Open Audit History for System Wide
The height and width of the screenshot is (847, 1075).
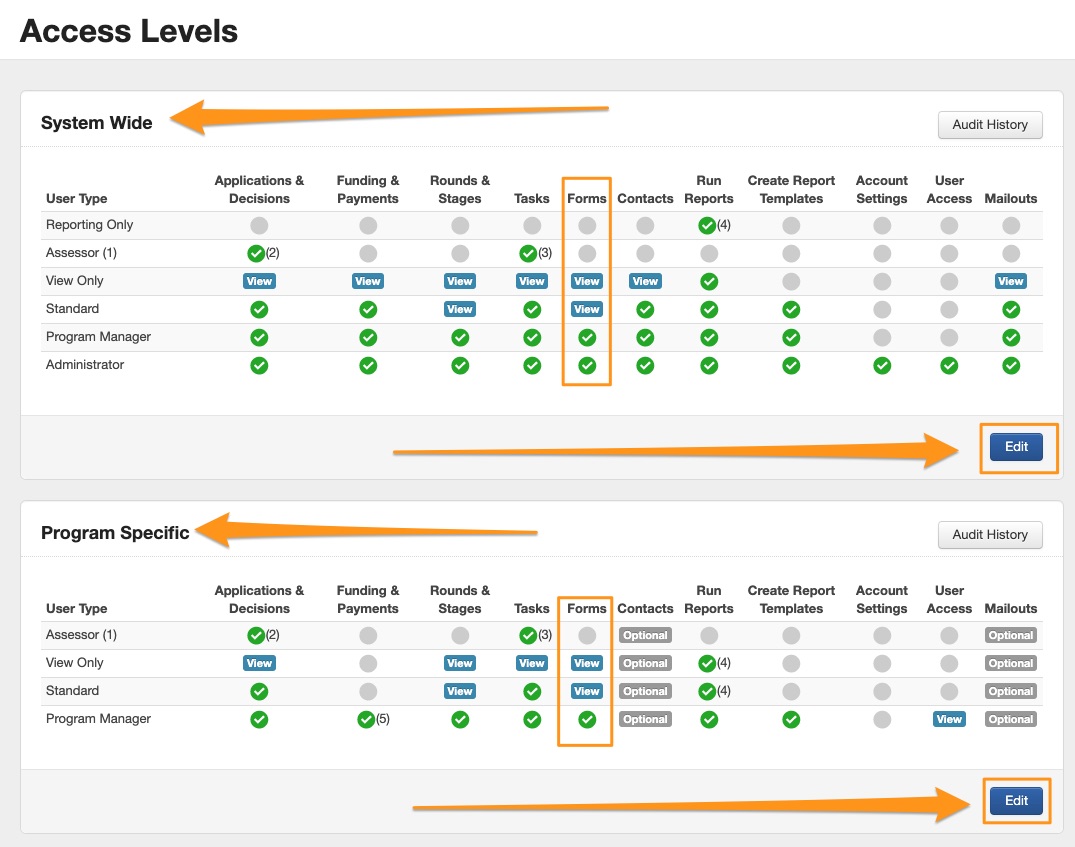(989, 125)
